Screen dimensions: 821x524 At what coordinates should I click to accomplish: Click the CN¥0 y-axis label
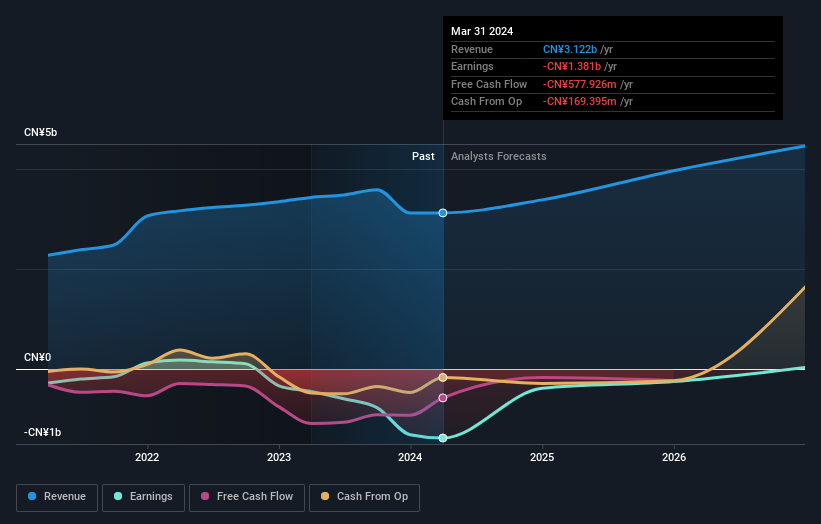click(x=38, y=358)
